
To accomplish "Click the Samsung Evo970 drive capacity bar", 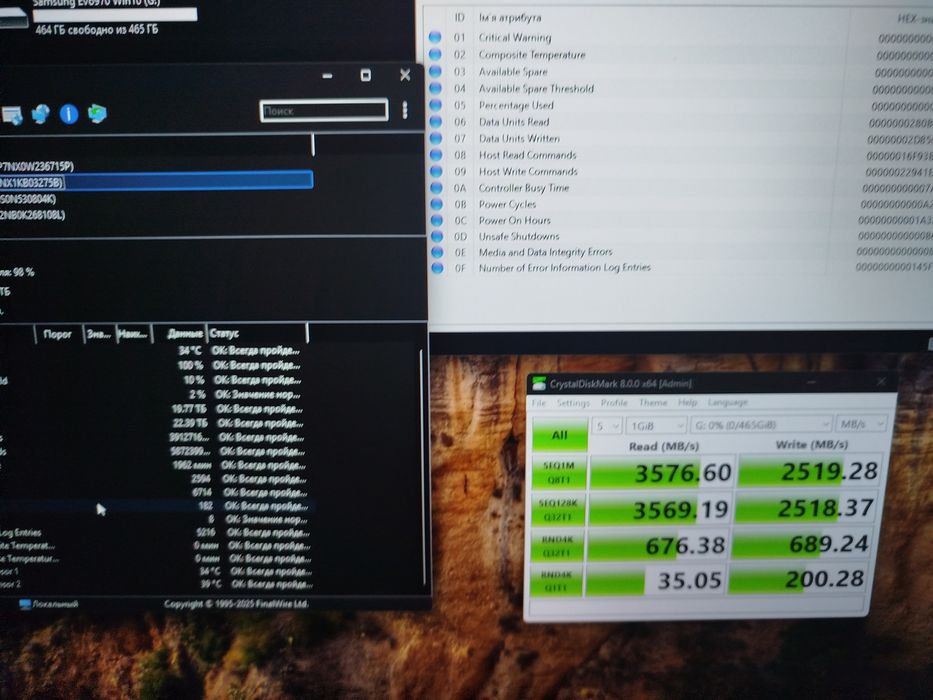I will click(x=115, y=15).
